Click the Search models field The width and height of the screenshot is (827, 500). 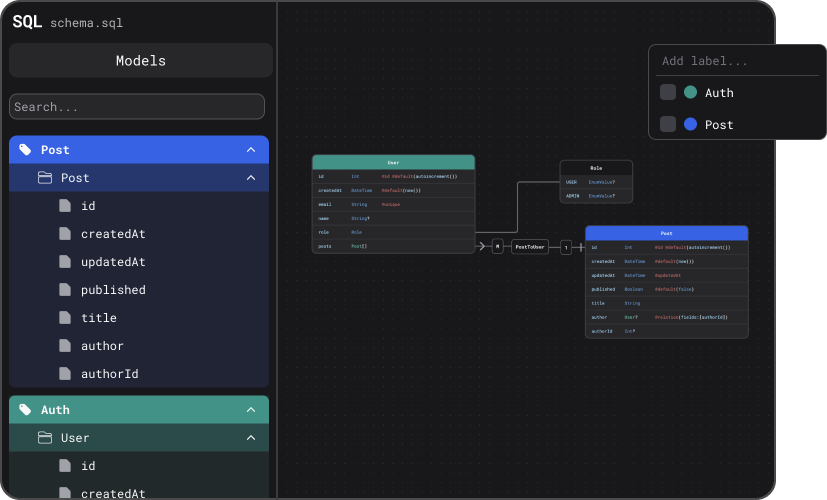click(x=137, y=107)
